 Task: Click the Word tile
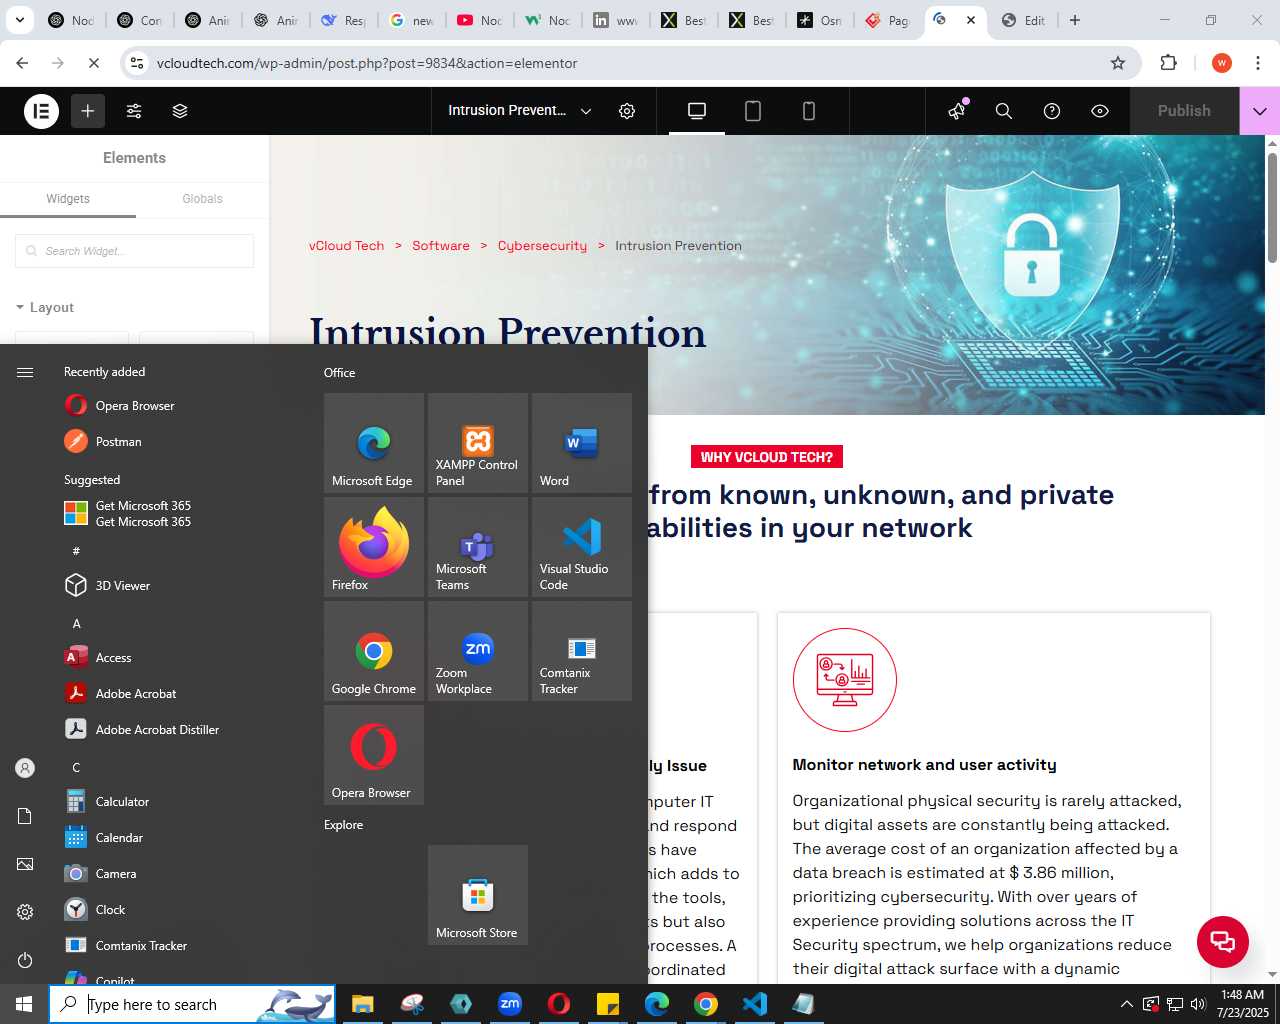[582, 443]
